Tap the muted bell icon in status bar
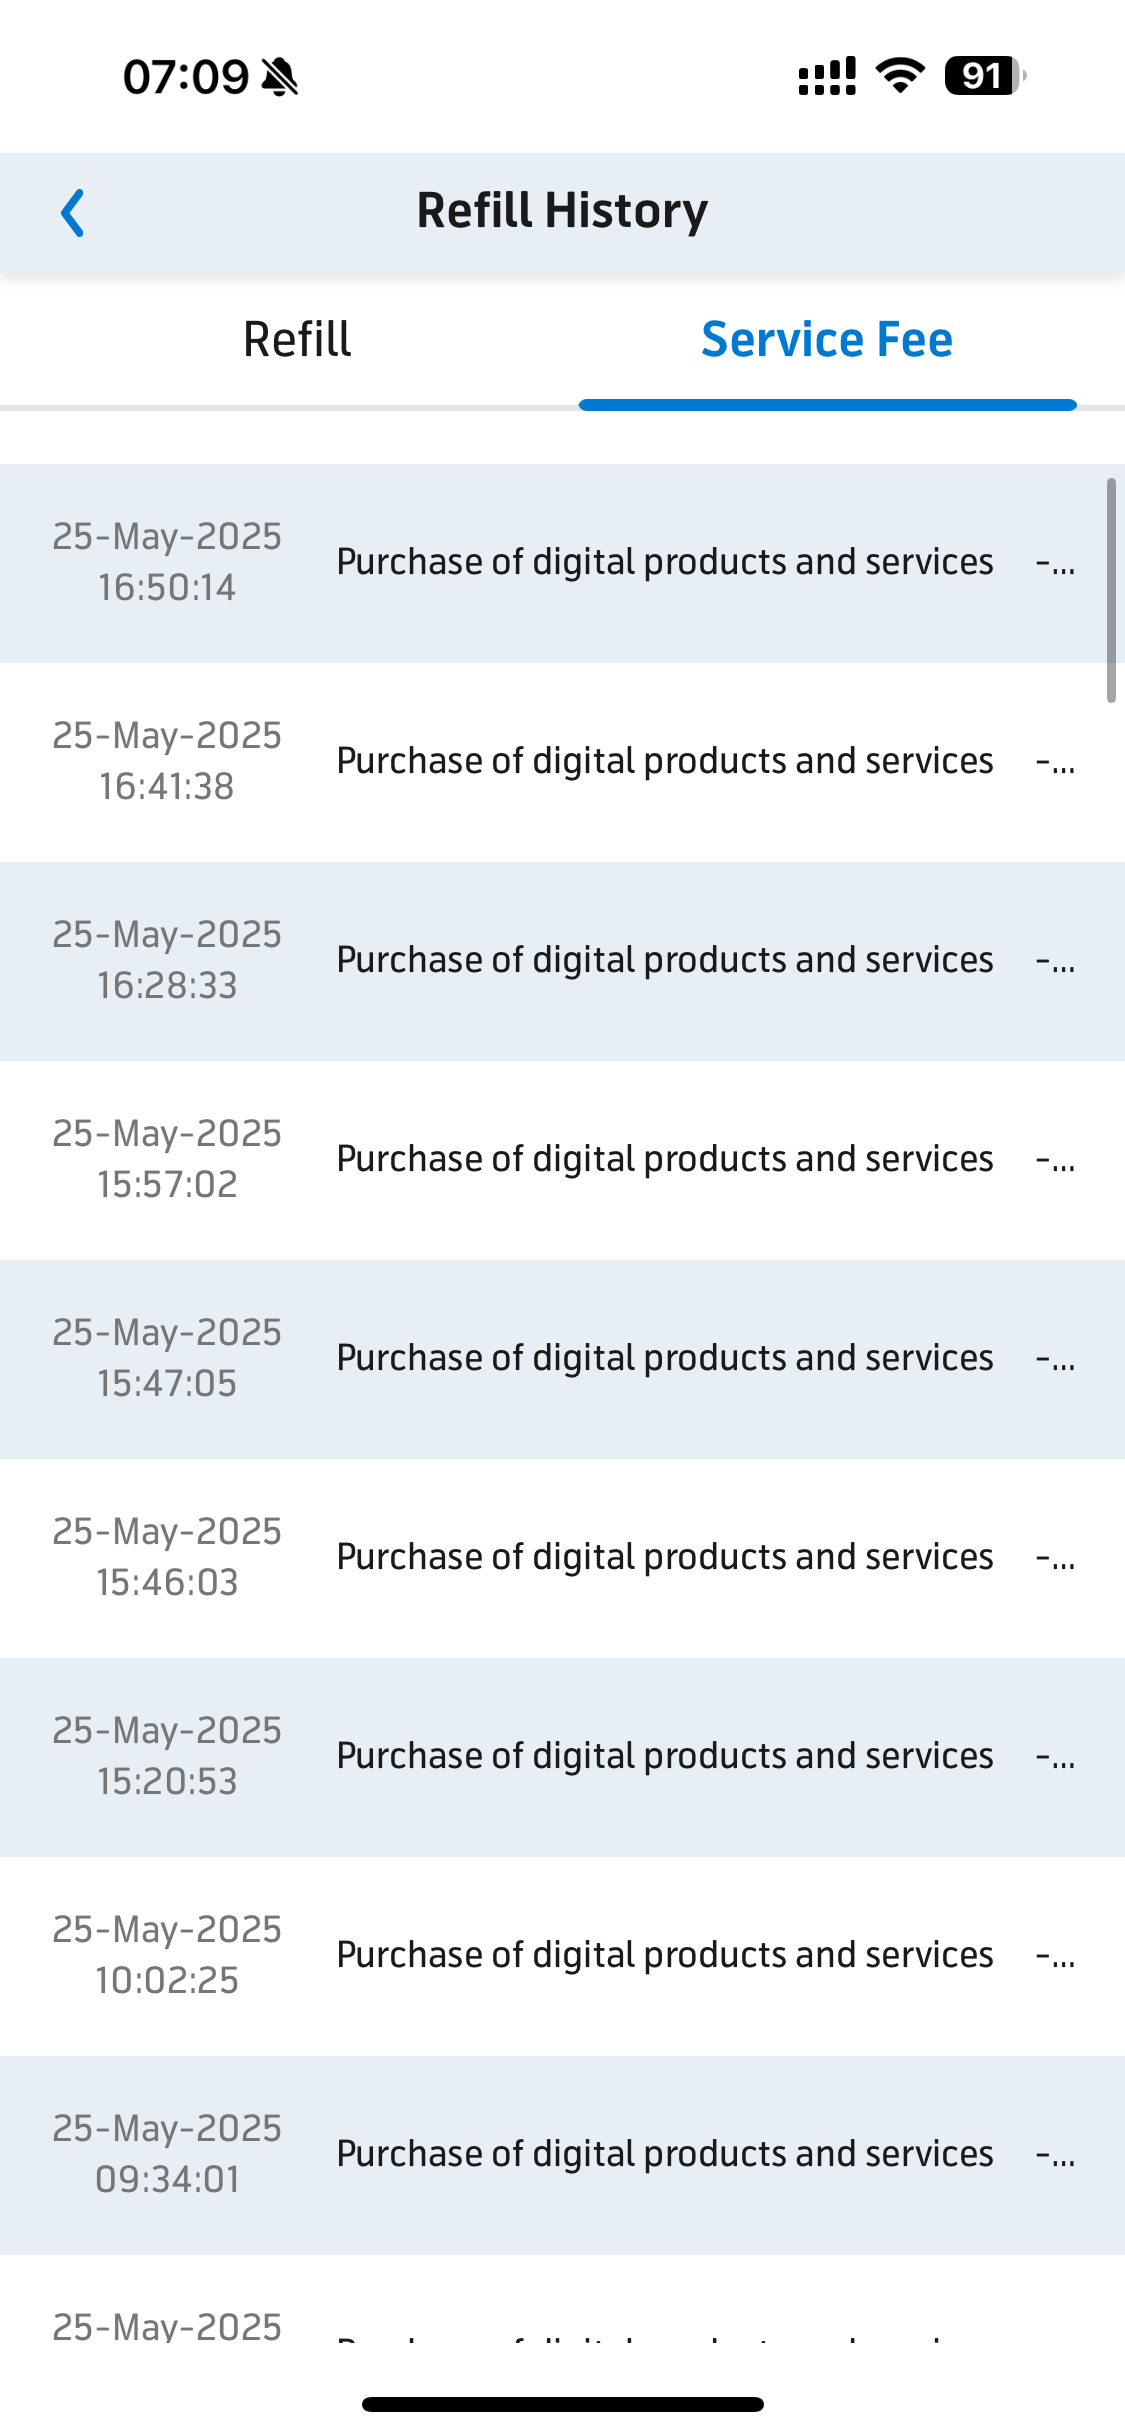The image size is (1125, 2436). click(280, 77)
